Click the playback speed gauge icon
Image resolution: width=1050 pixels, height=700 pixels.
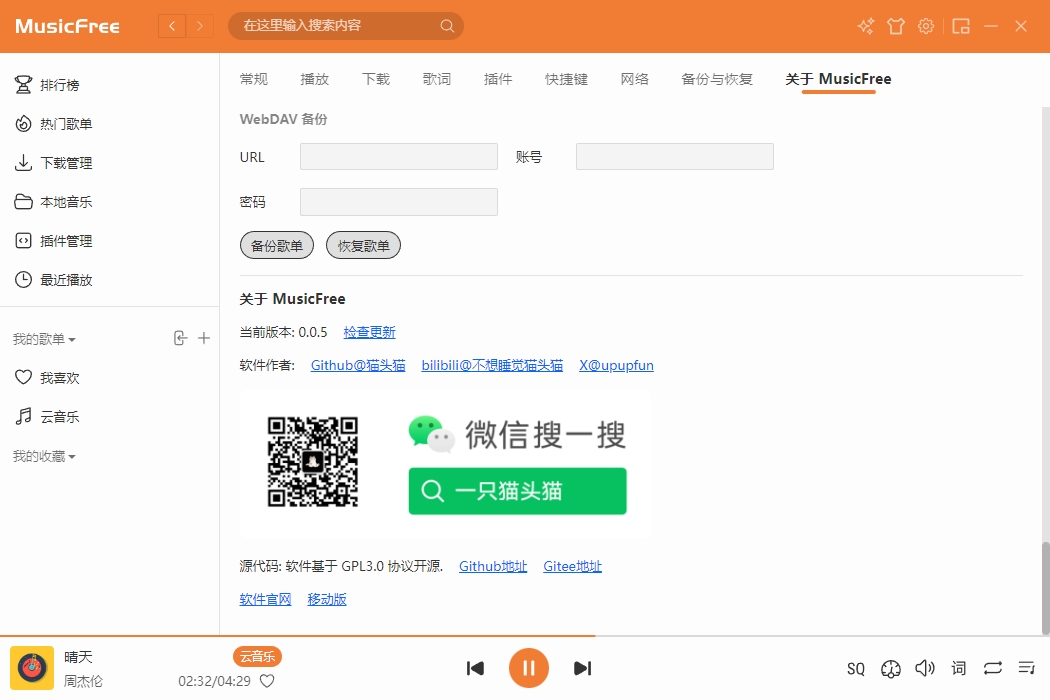(x=891, y=668)
